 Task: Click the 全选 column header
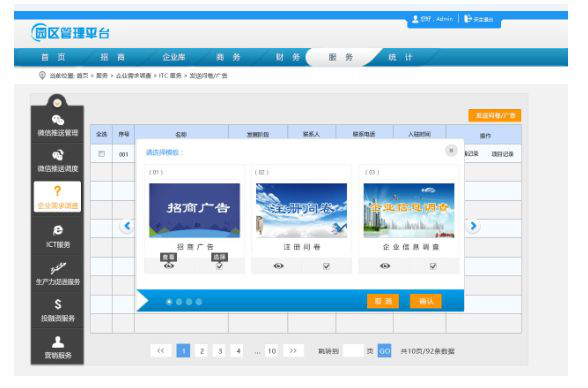pos(102,134)
